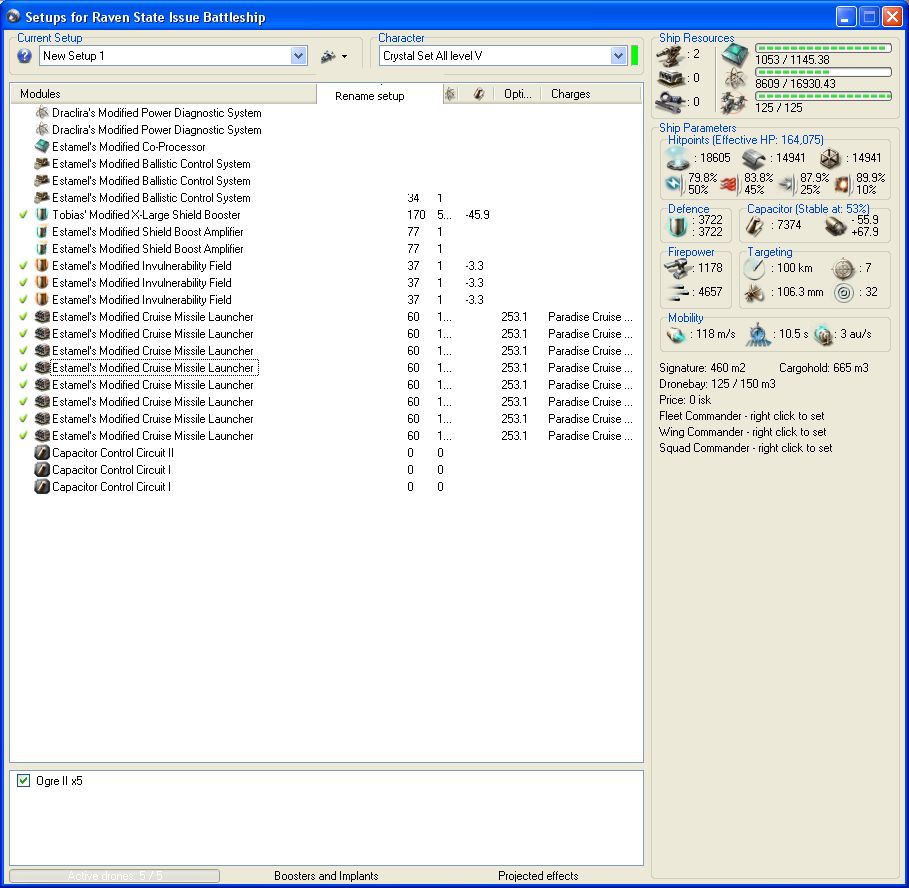Image resolution: width=909 pixels, height=888 pixels.
Task: Click the EM resistance icon at 79.8%
Action: tap(674, 184)
